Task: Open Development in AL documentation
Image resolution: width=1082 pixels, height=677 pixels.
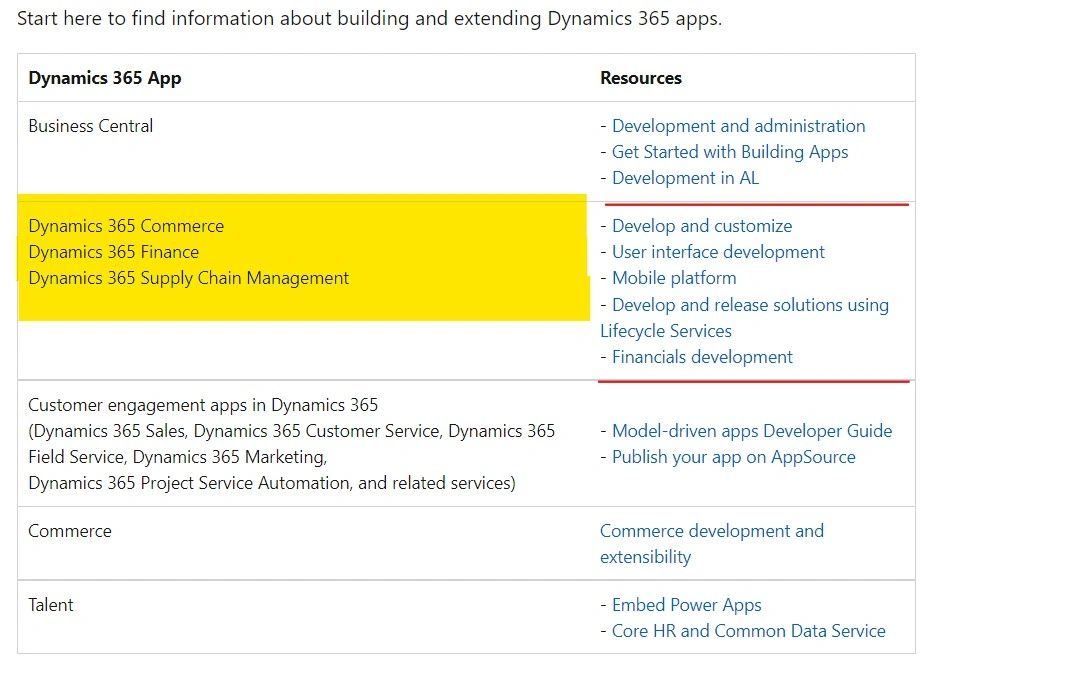Action: click(x=685, y=178)
